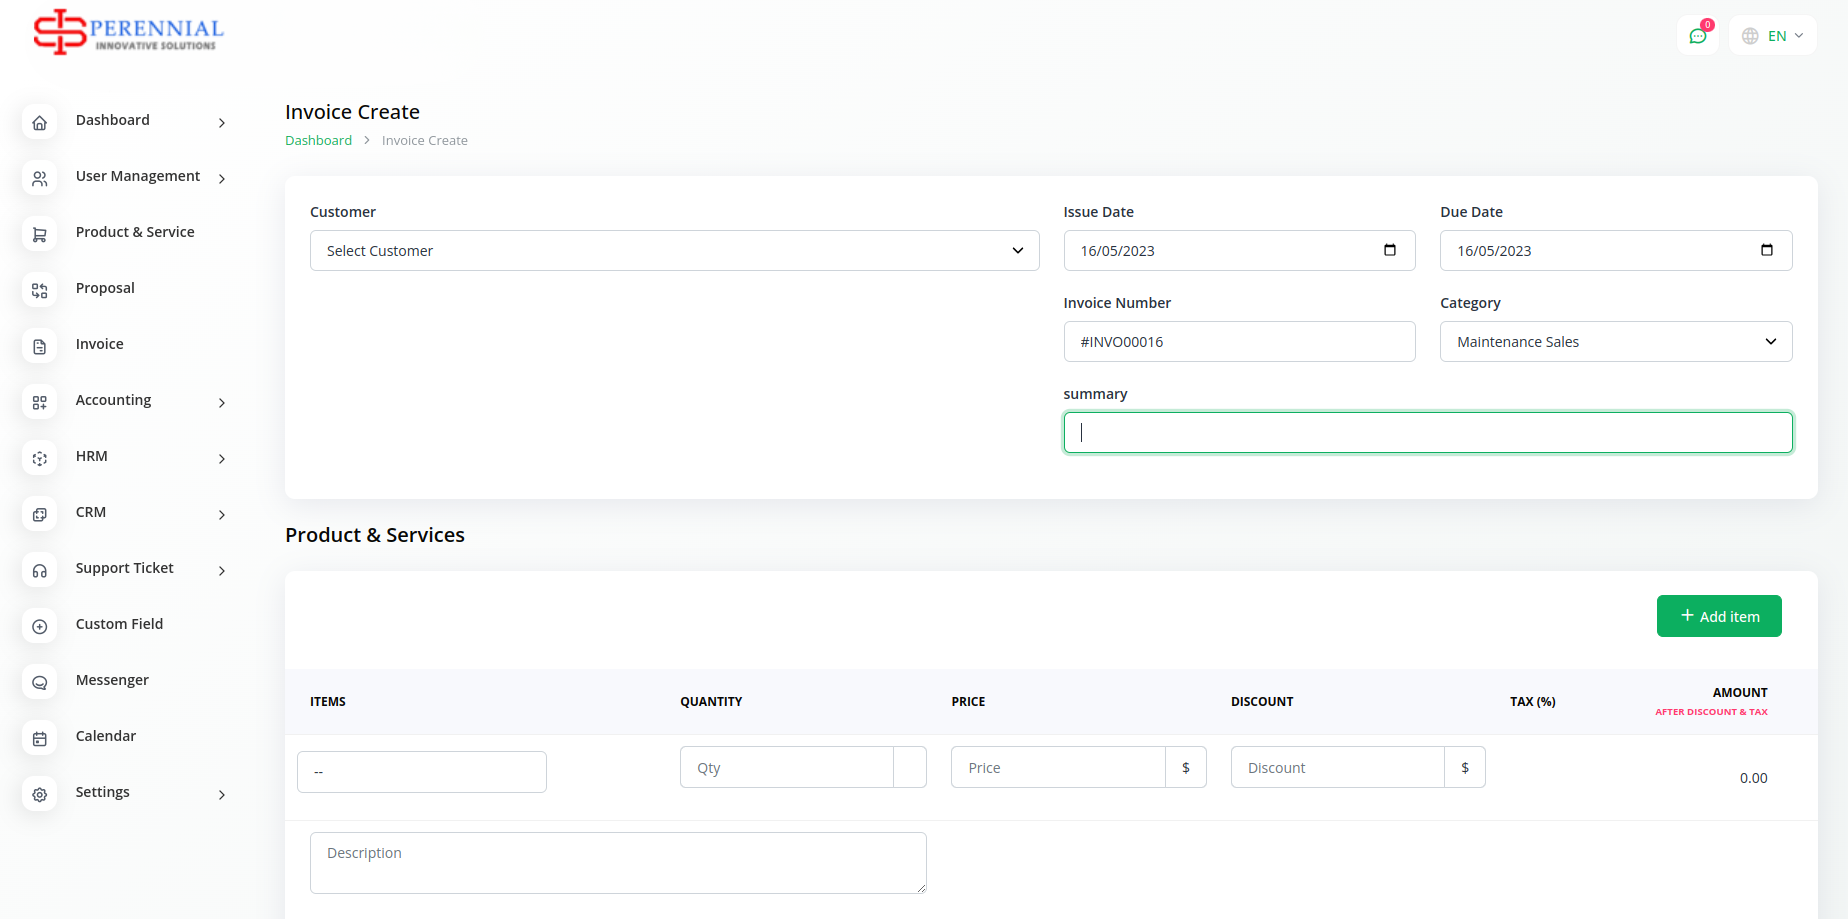Go to the Proposal section
This screenshot has height=919, width=1848.
pyautogui.click(x=105, y=288)
